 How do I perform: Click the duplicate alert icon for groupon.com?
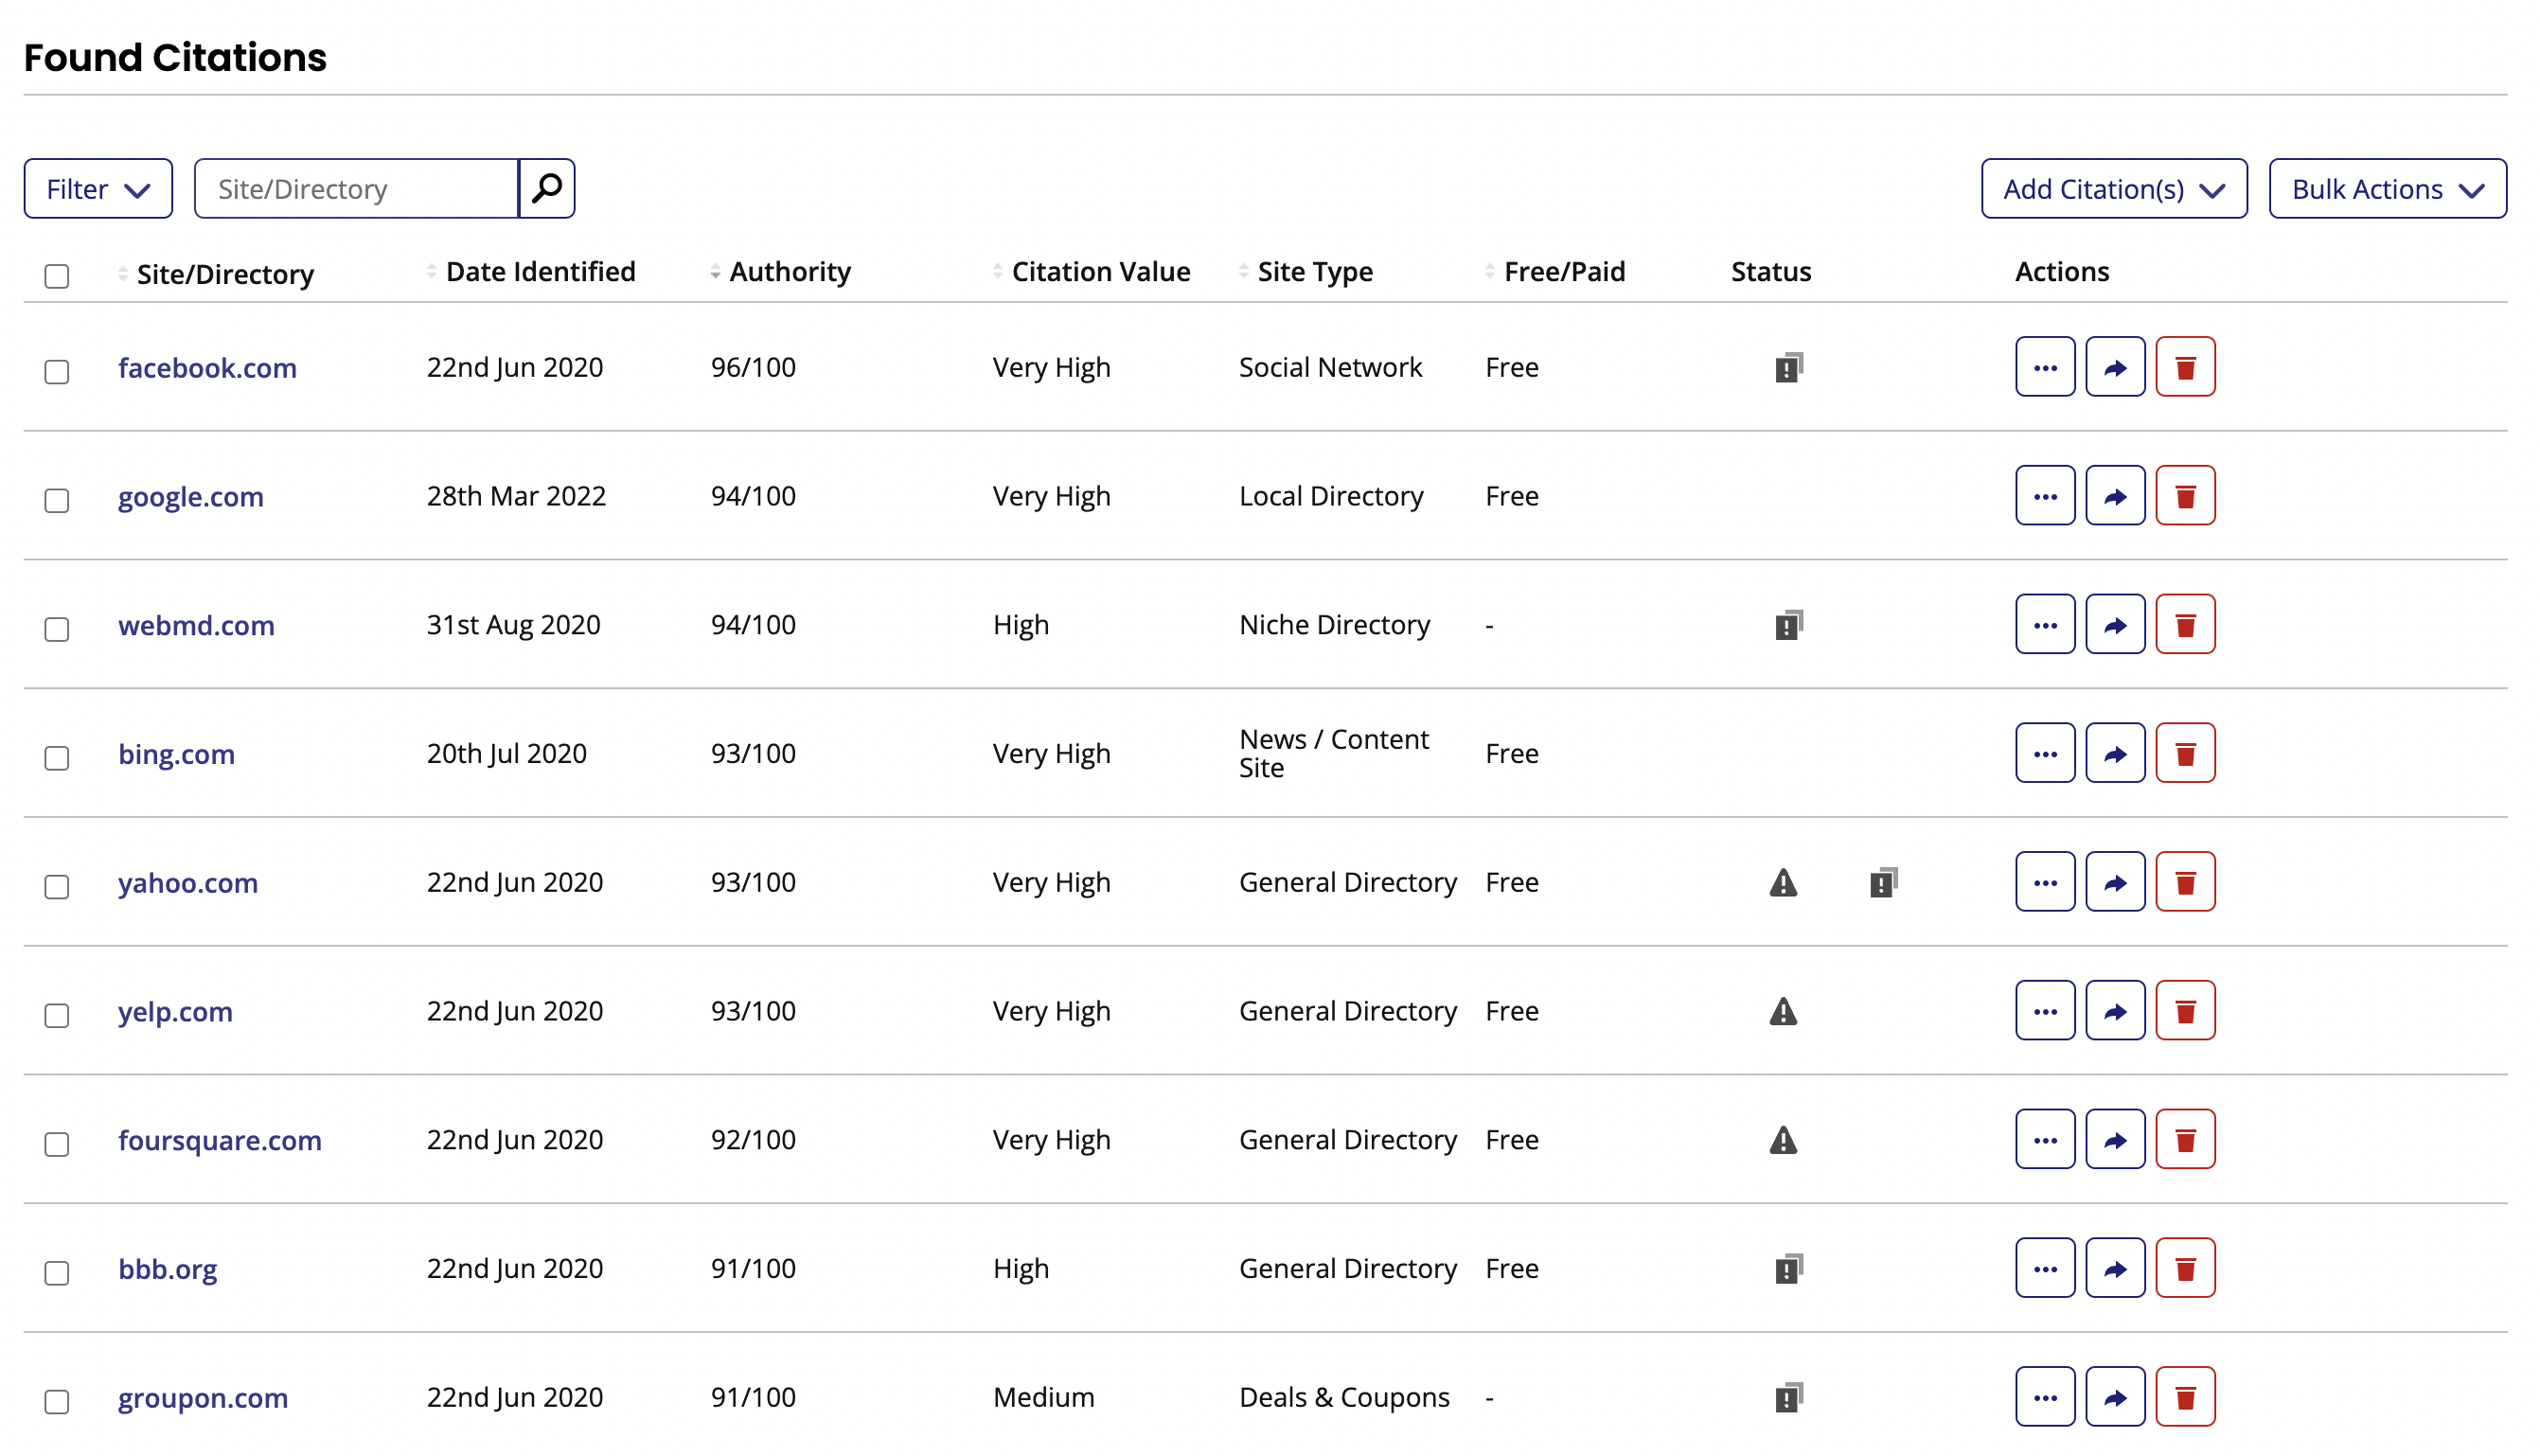coord(1788,1398)
